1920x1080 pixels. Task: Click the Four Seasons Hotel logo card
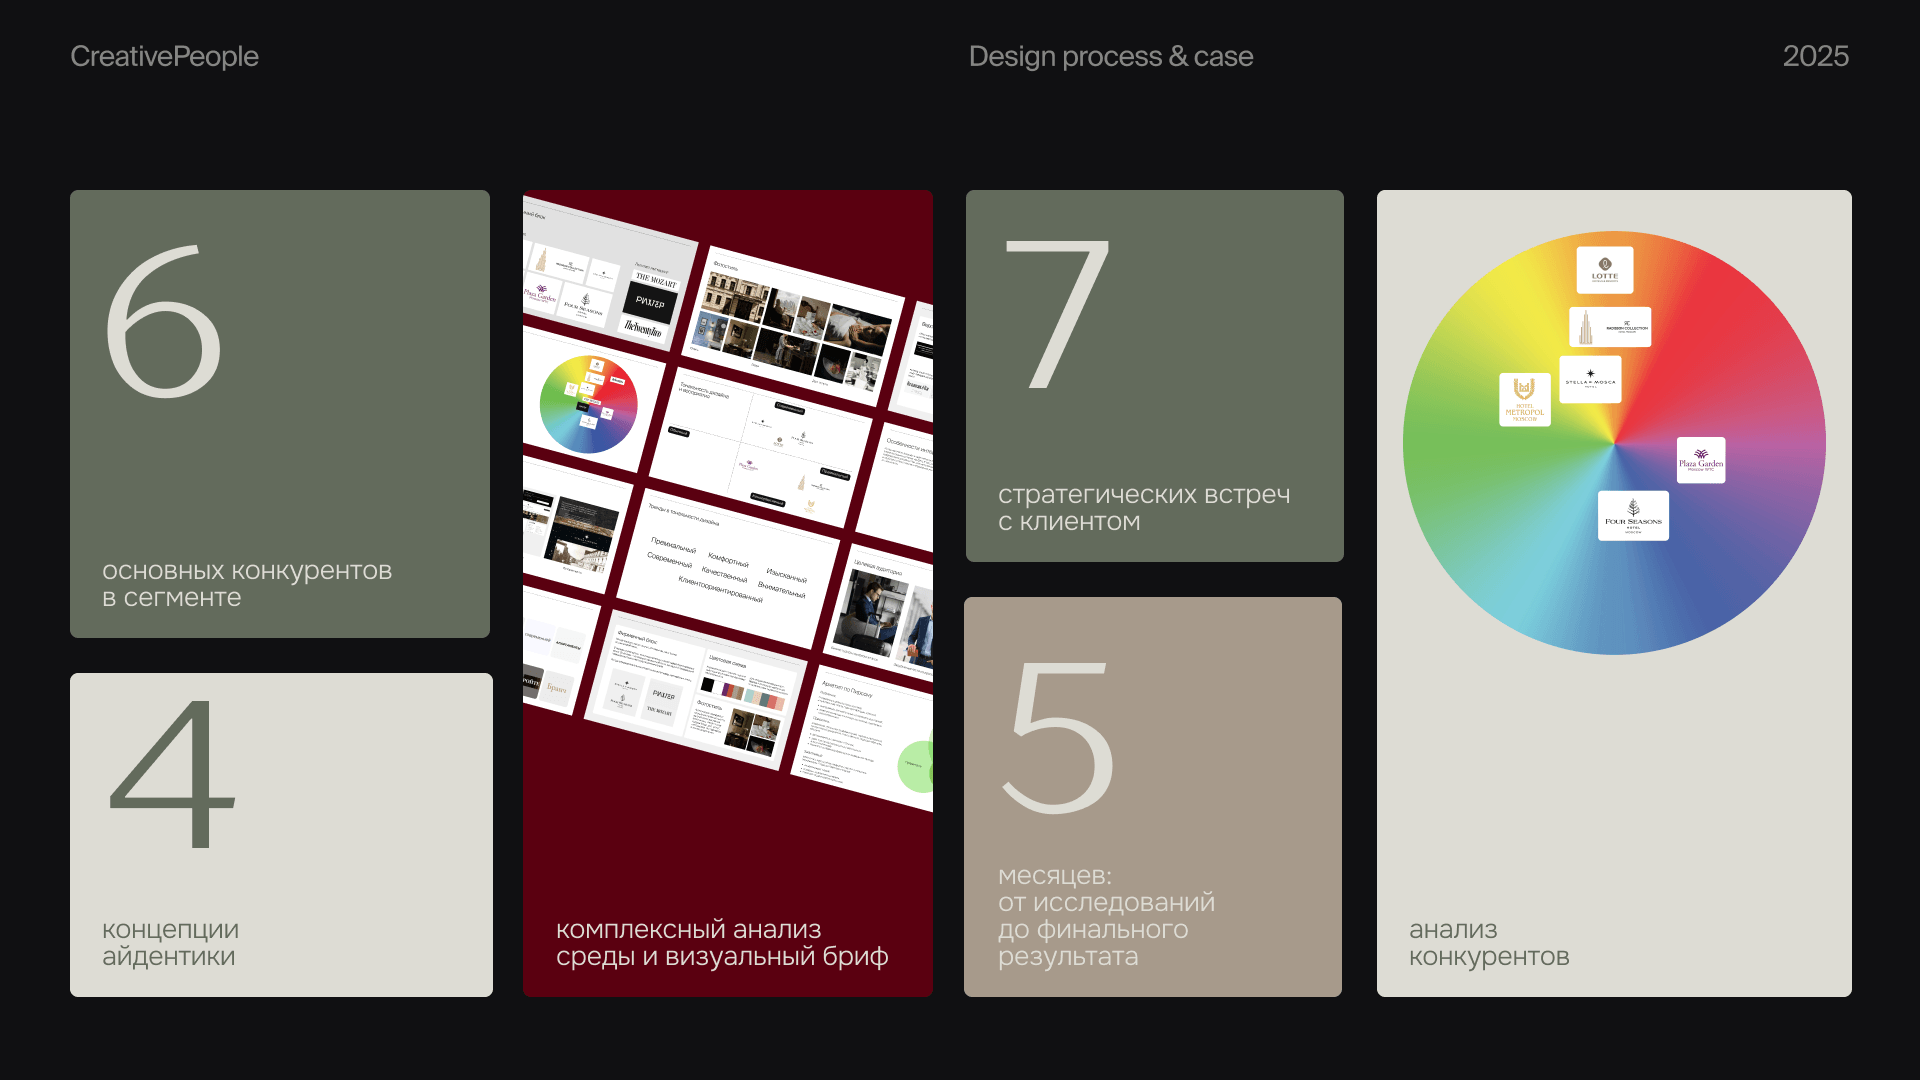point(1632,516)
